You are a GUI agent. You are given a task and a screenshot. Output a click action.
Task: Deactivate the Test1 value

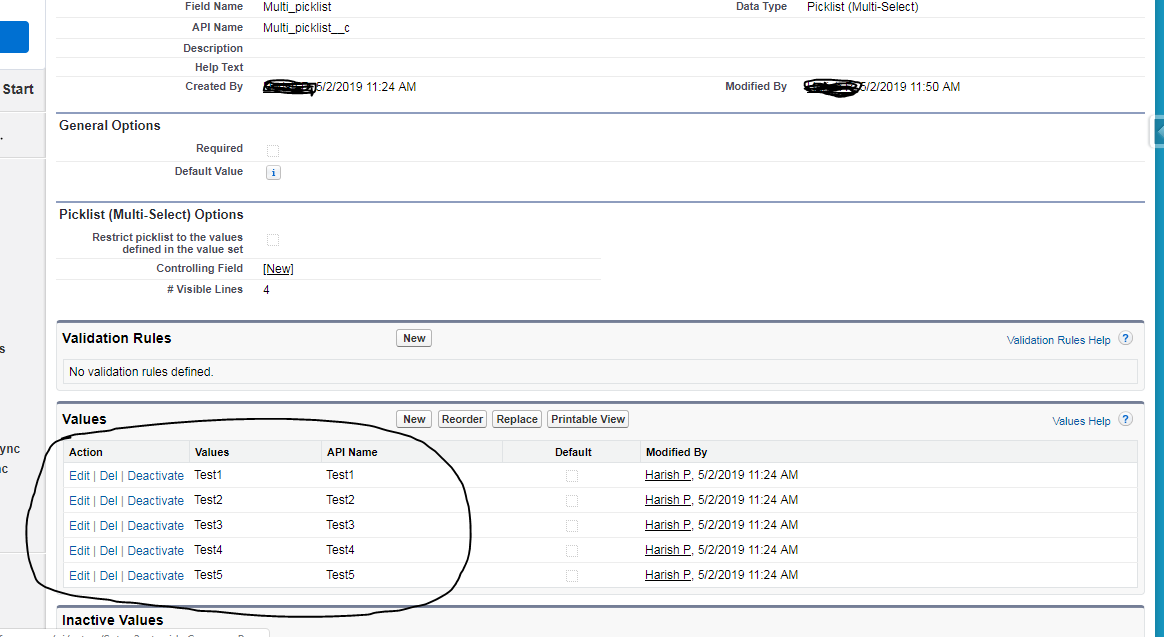pyautogui.click(x=155, y=476)
